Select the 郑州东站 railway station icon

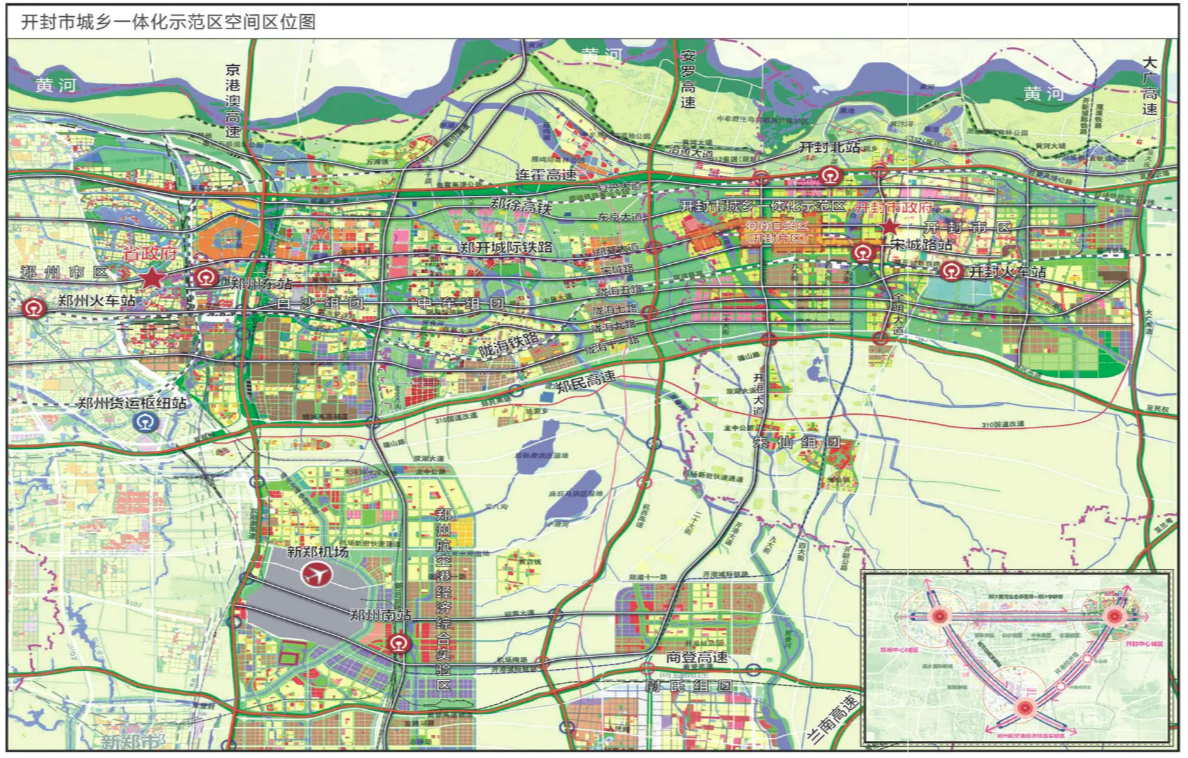click(206, 278)
